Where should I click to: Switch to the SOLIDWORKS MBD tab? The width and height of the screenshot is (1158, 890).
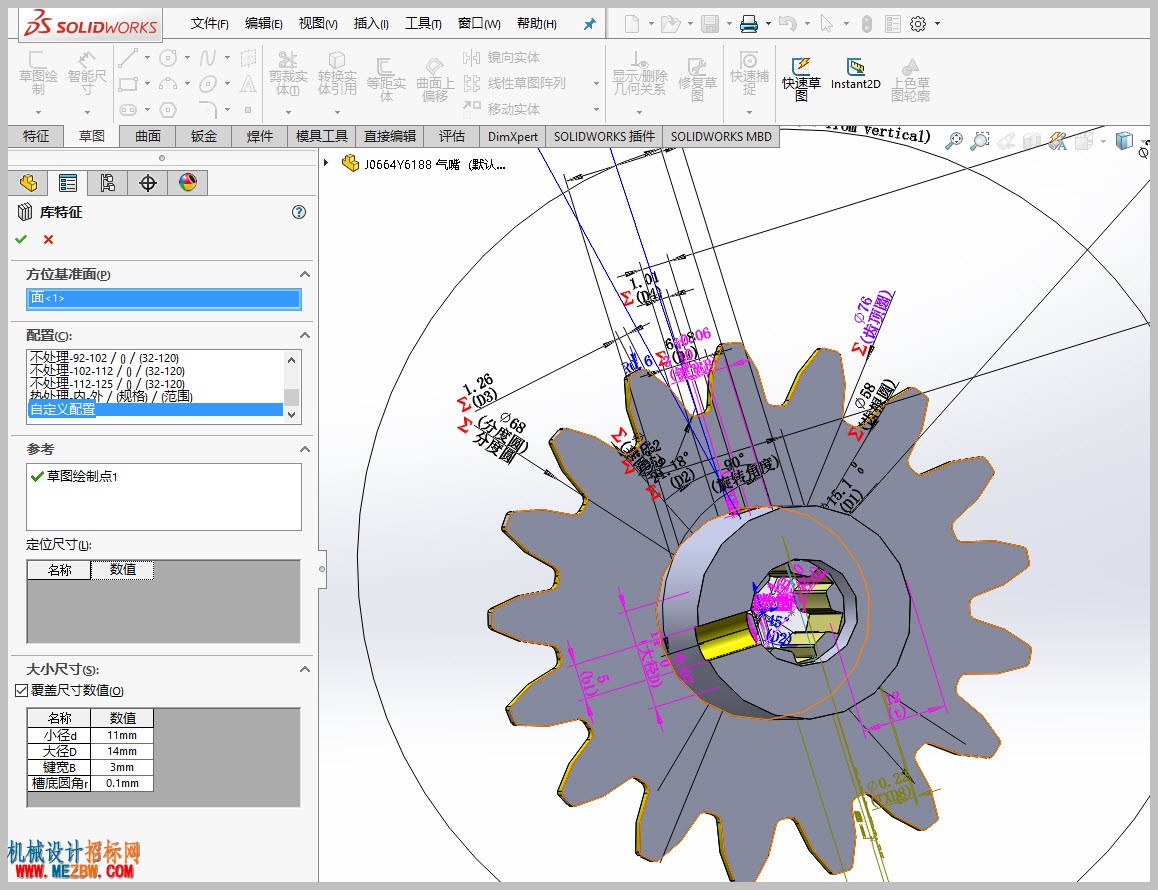(721, 136)
